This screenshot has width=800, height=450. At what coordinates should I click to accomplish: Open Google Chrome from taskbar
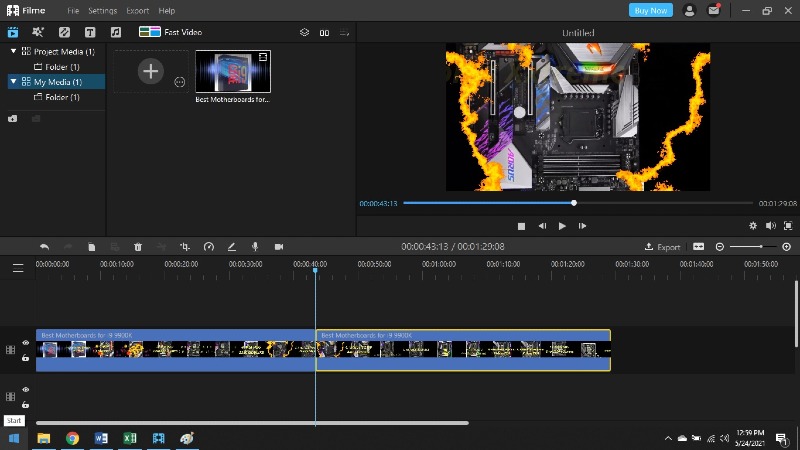pyautogui.click(x=72, y=438)
